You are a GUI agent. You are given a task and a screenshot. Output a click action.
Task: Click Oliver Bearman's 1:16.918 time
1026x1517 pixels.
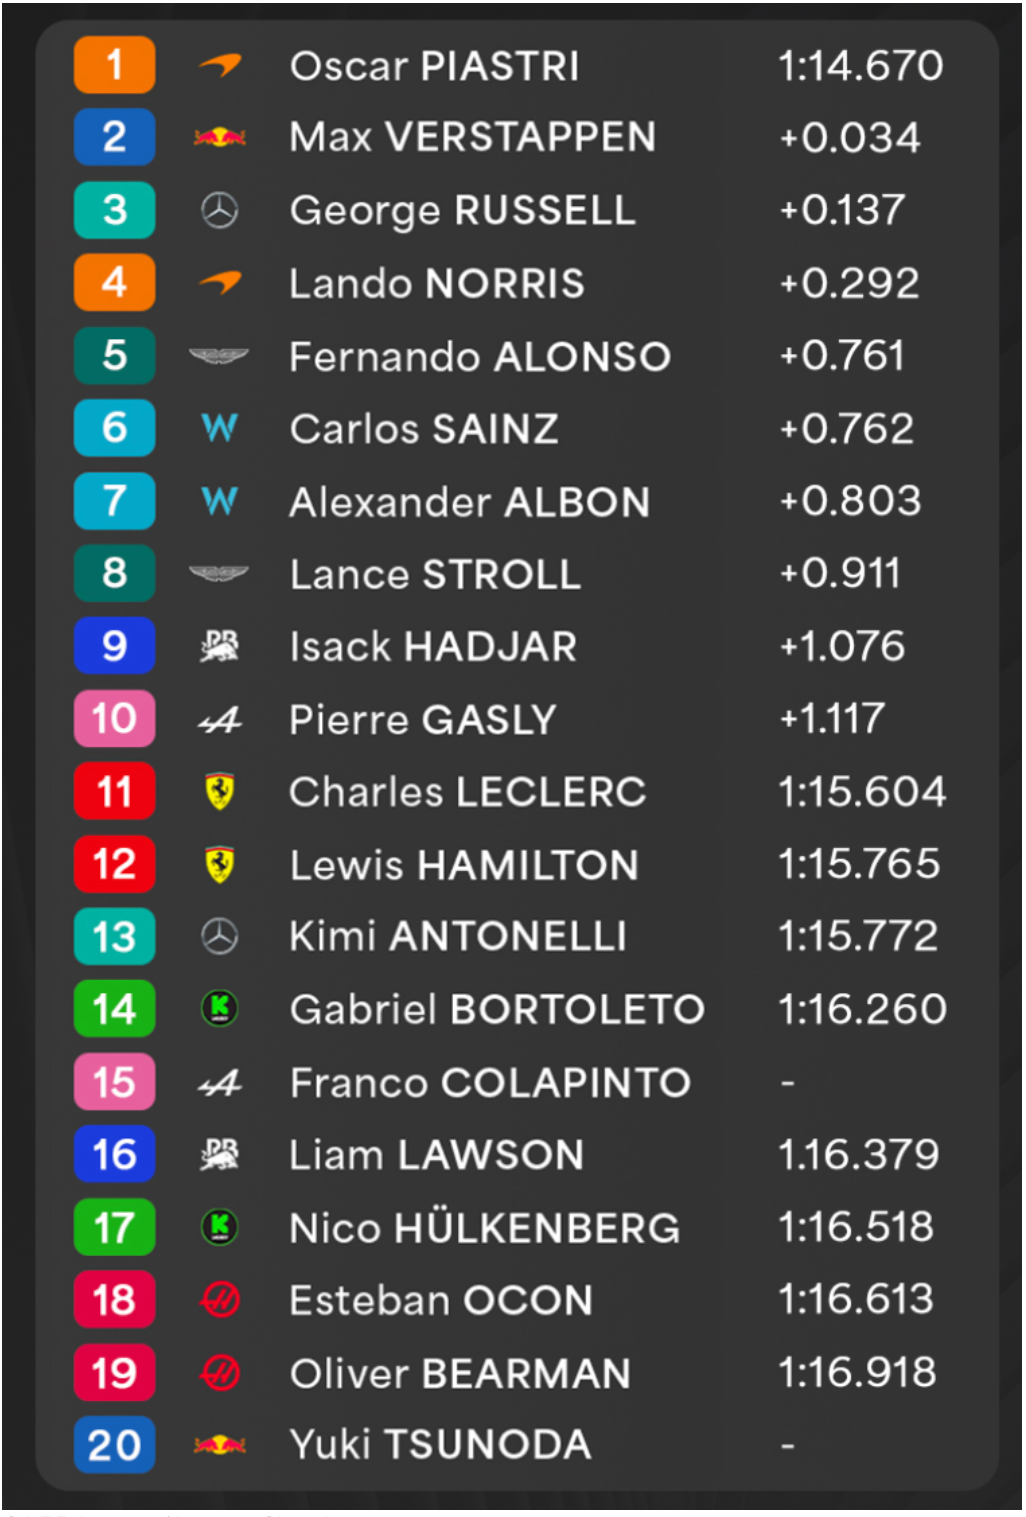click(858, 1373)
